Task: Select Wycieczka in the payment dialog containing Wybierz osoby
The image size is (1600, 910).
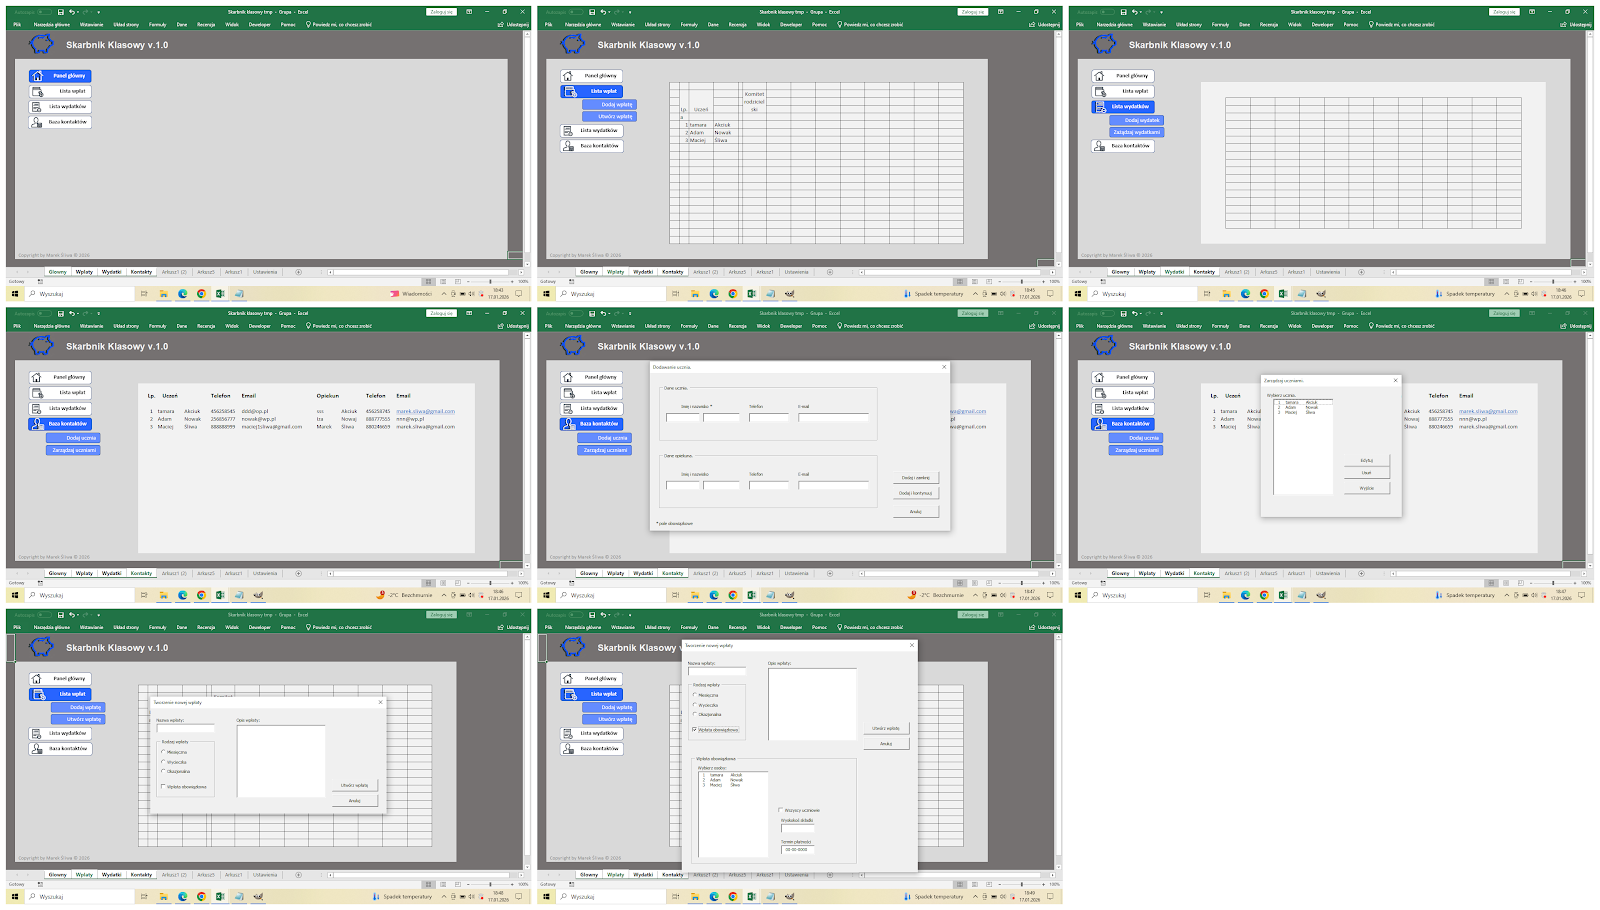Action: [695, 705]
